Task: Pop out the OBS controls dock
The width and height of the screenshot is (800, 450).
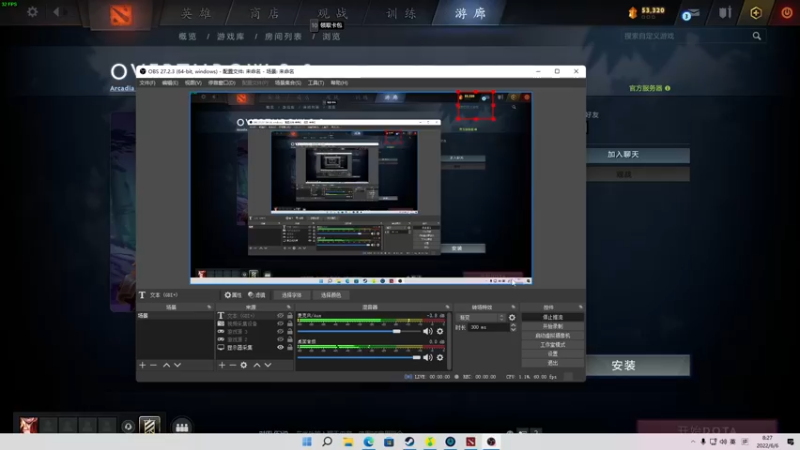Action: click(581, 307)
